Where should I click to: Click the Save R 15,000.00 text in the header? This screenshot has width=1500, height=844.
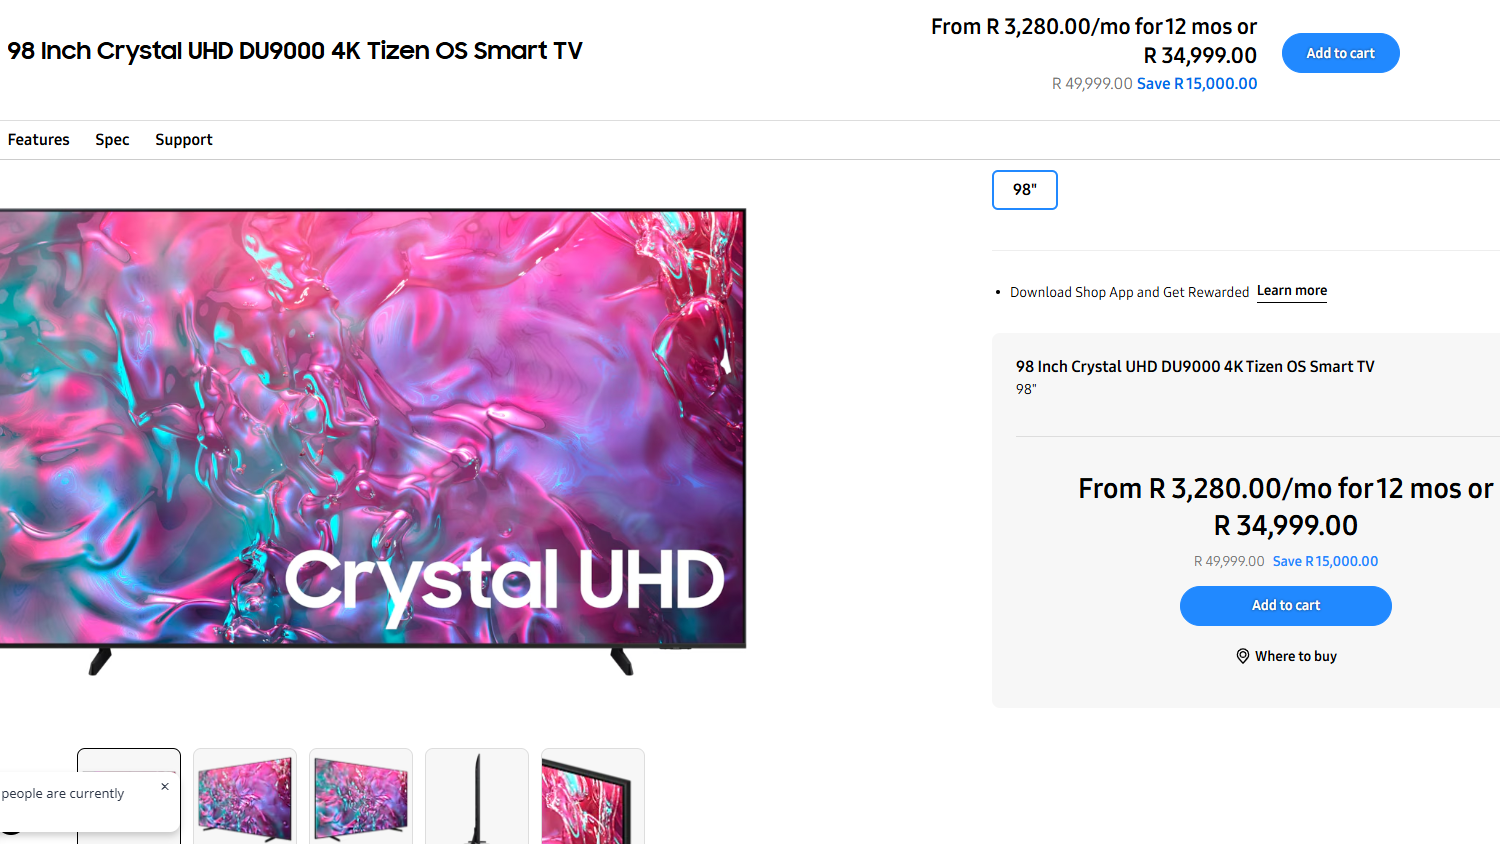[1197, 84]
